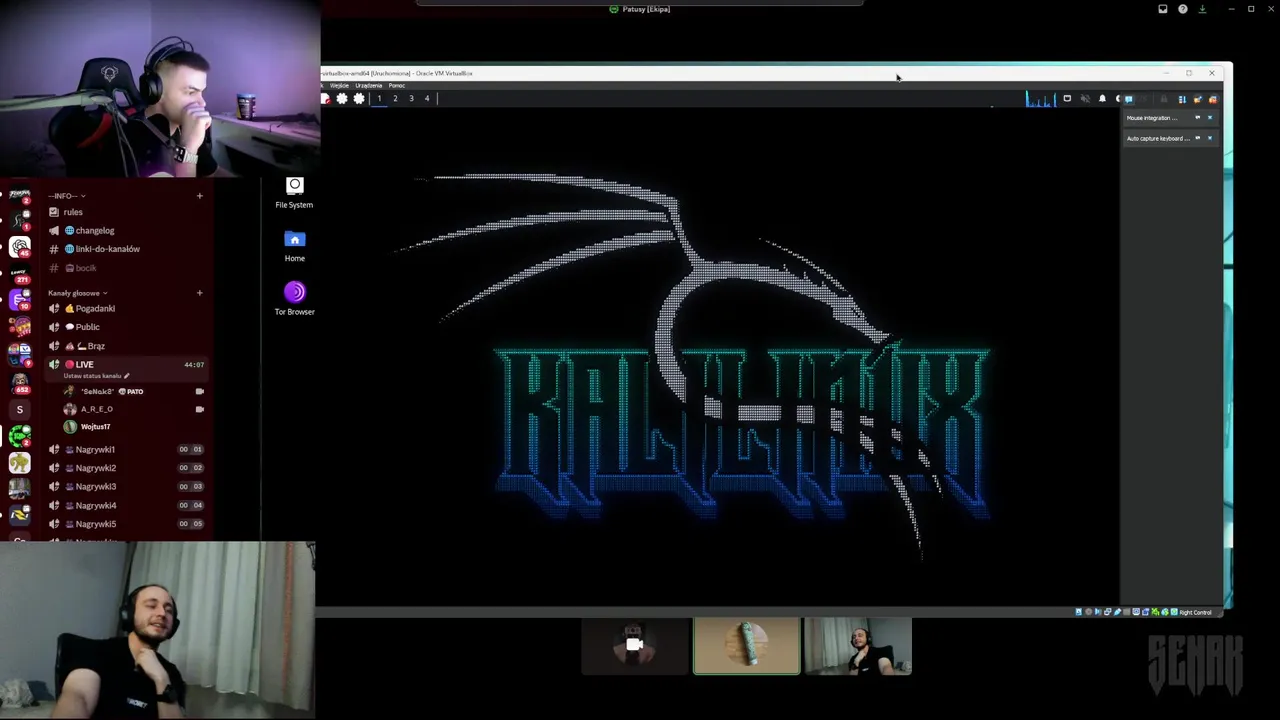Viewport: 1280px width, 720px height.
Task: Click Ustaw status kanału edit link
Action: coord(96,376)
